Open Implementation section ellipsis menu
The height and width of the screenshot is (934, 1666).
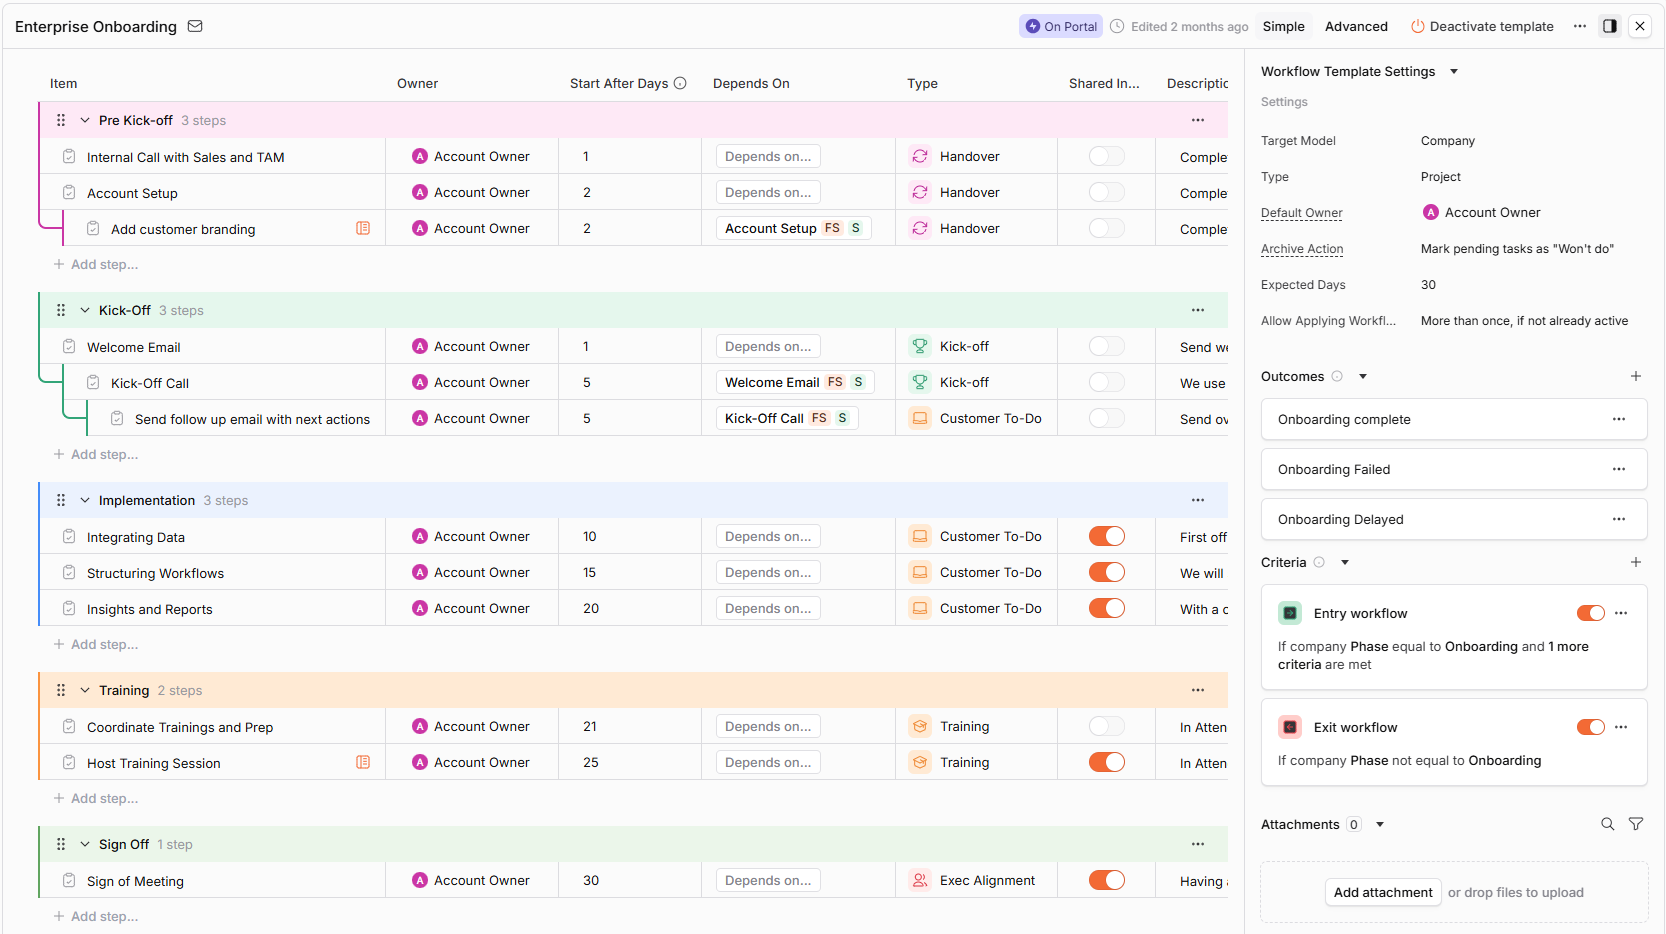(x=1198, y=500)
